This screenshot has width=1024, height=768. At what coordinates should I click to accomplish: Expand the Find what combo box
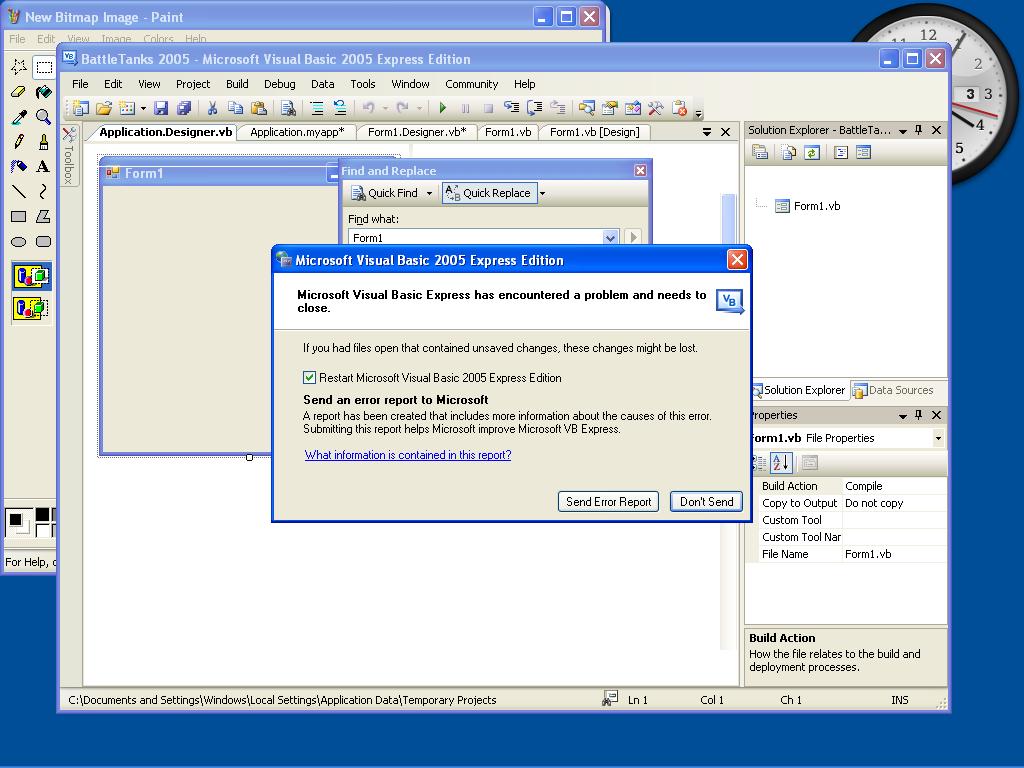click(610, 237)
